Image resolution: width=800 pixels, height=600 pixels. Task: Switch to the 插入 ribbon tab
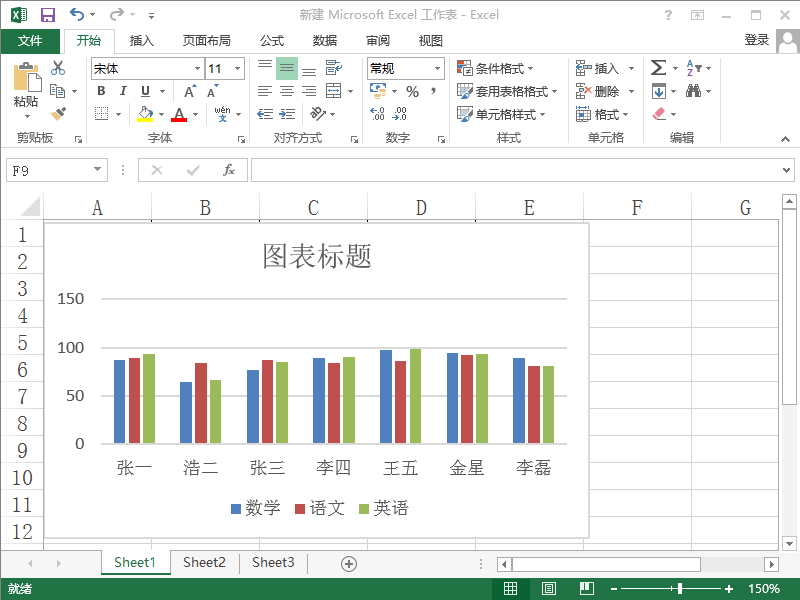click(x=141, y=41)
